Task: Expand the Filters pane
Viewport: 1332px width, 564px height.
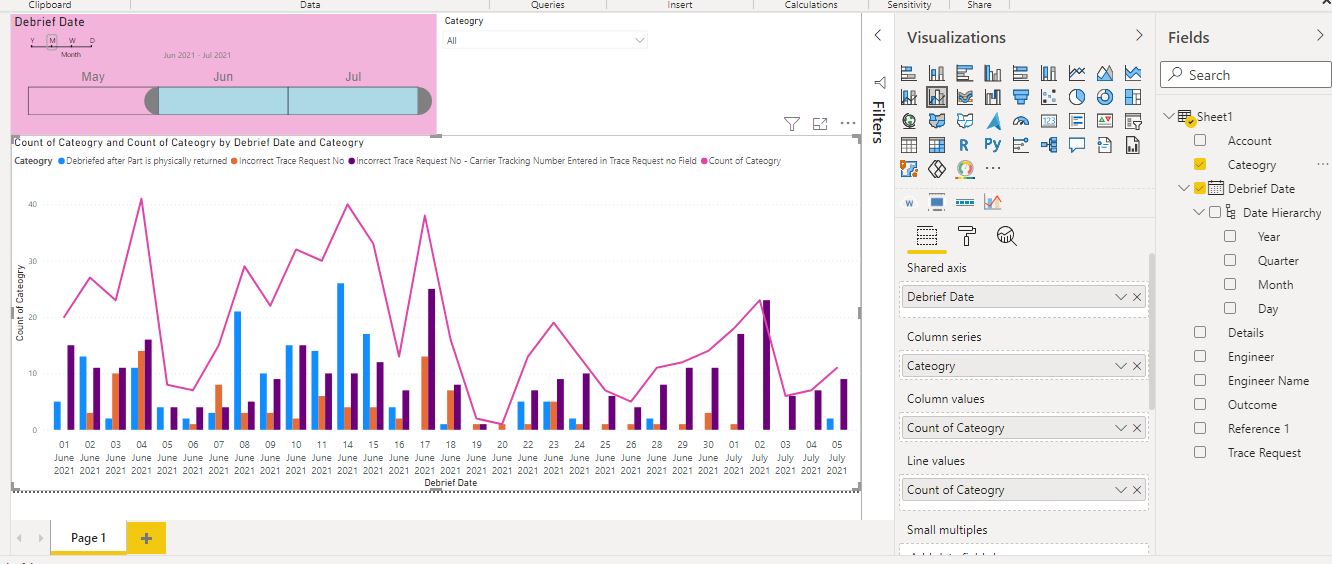Action: pyautogui.click(x=878, y=35)
